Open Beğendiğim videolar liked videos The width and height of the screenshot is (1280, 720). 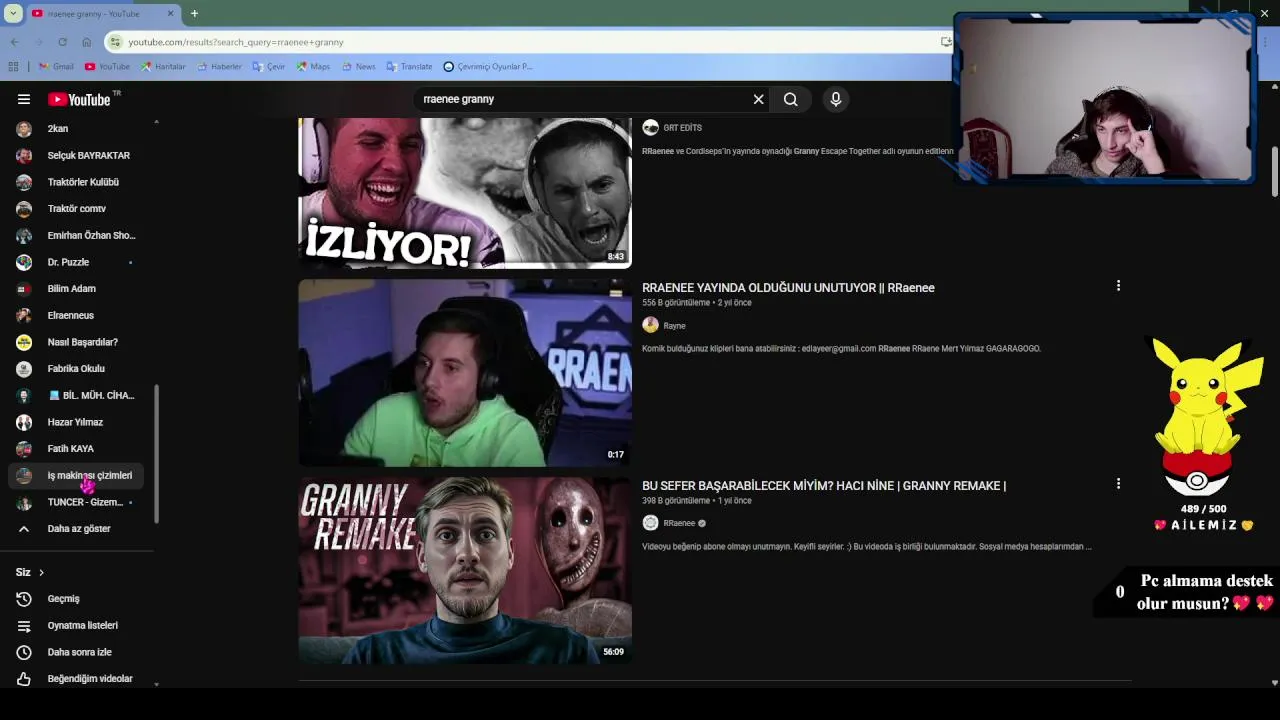pos(76,678)
